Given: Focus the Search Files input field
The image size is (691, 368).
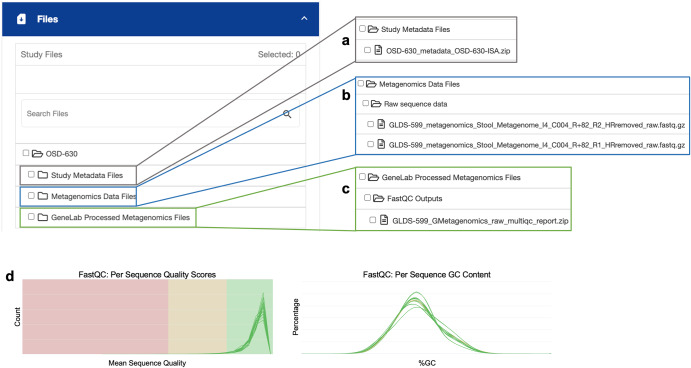Looking at the screenshot, I should coord(160,114).
